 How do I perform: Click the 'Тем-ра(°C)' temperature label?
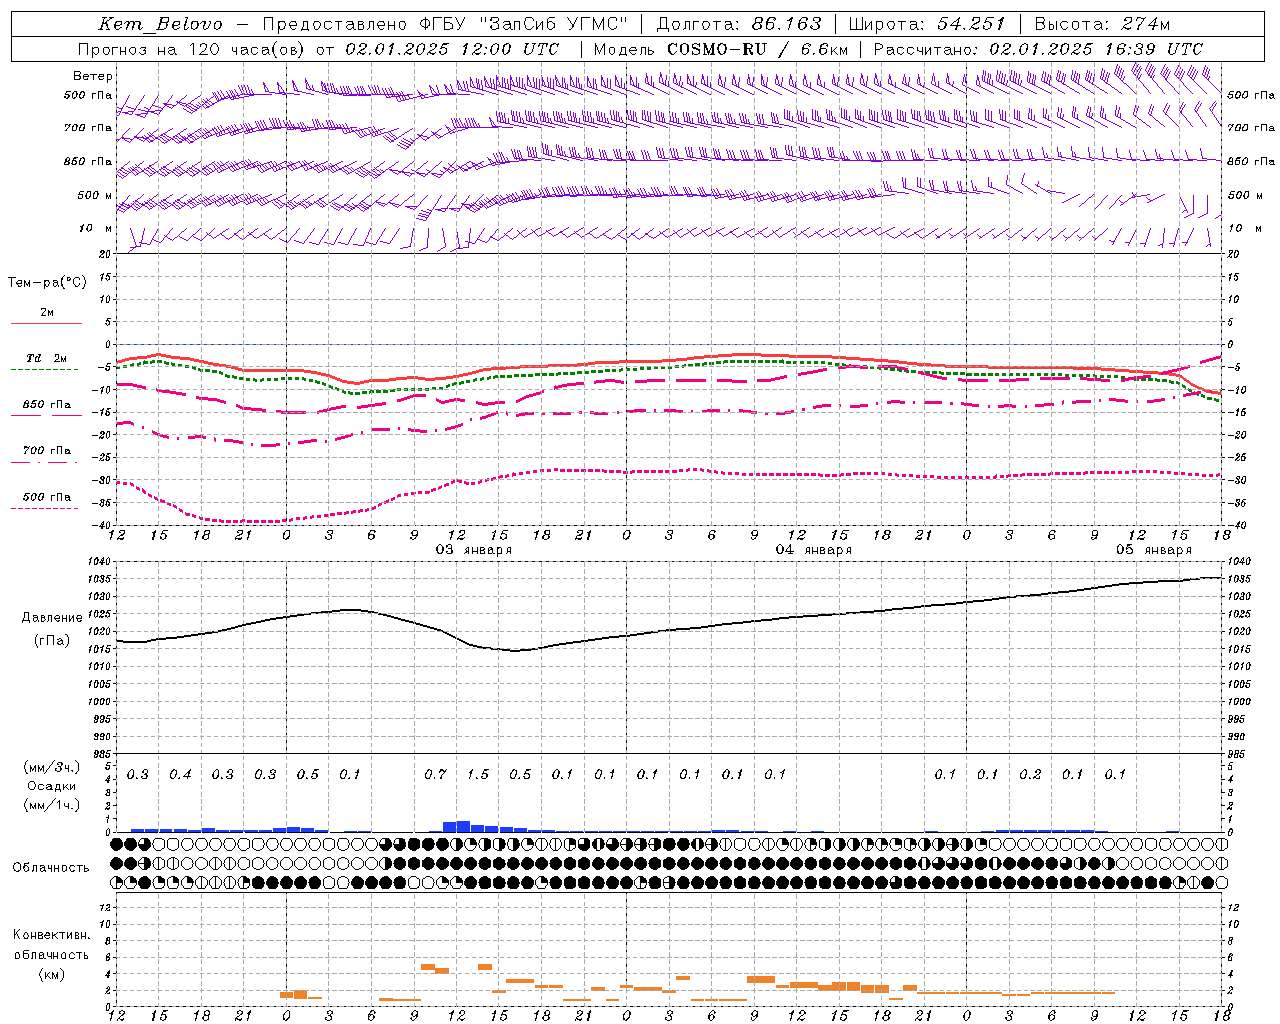click(x=47, y=283)
